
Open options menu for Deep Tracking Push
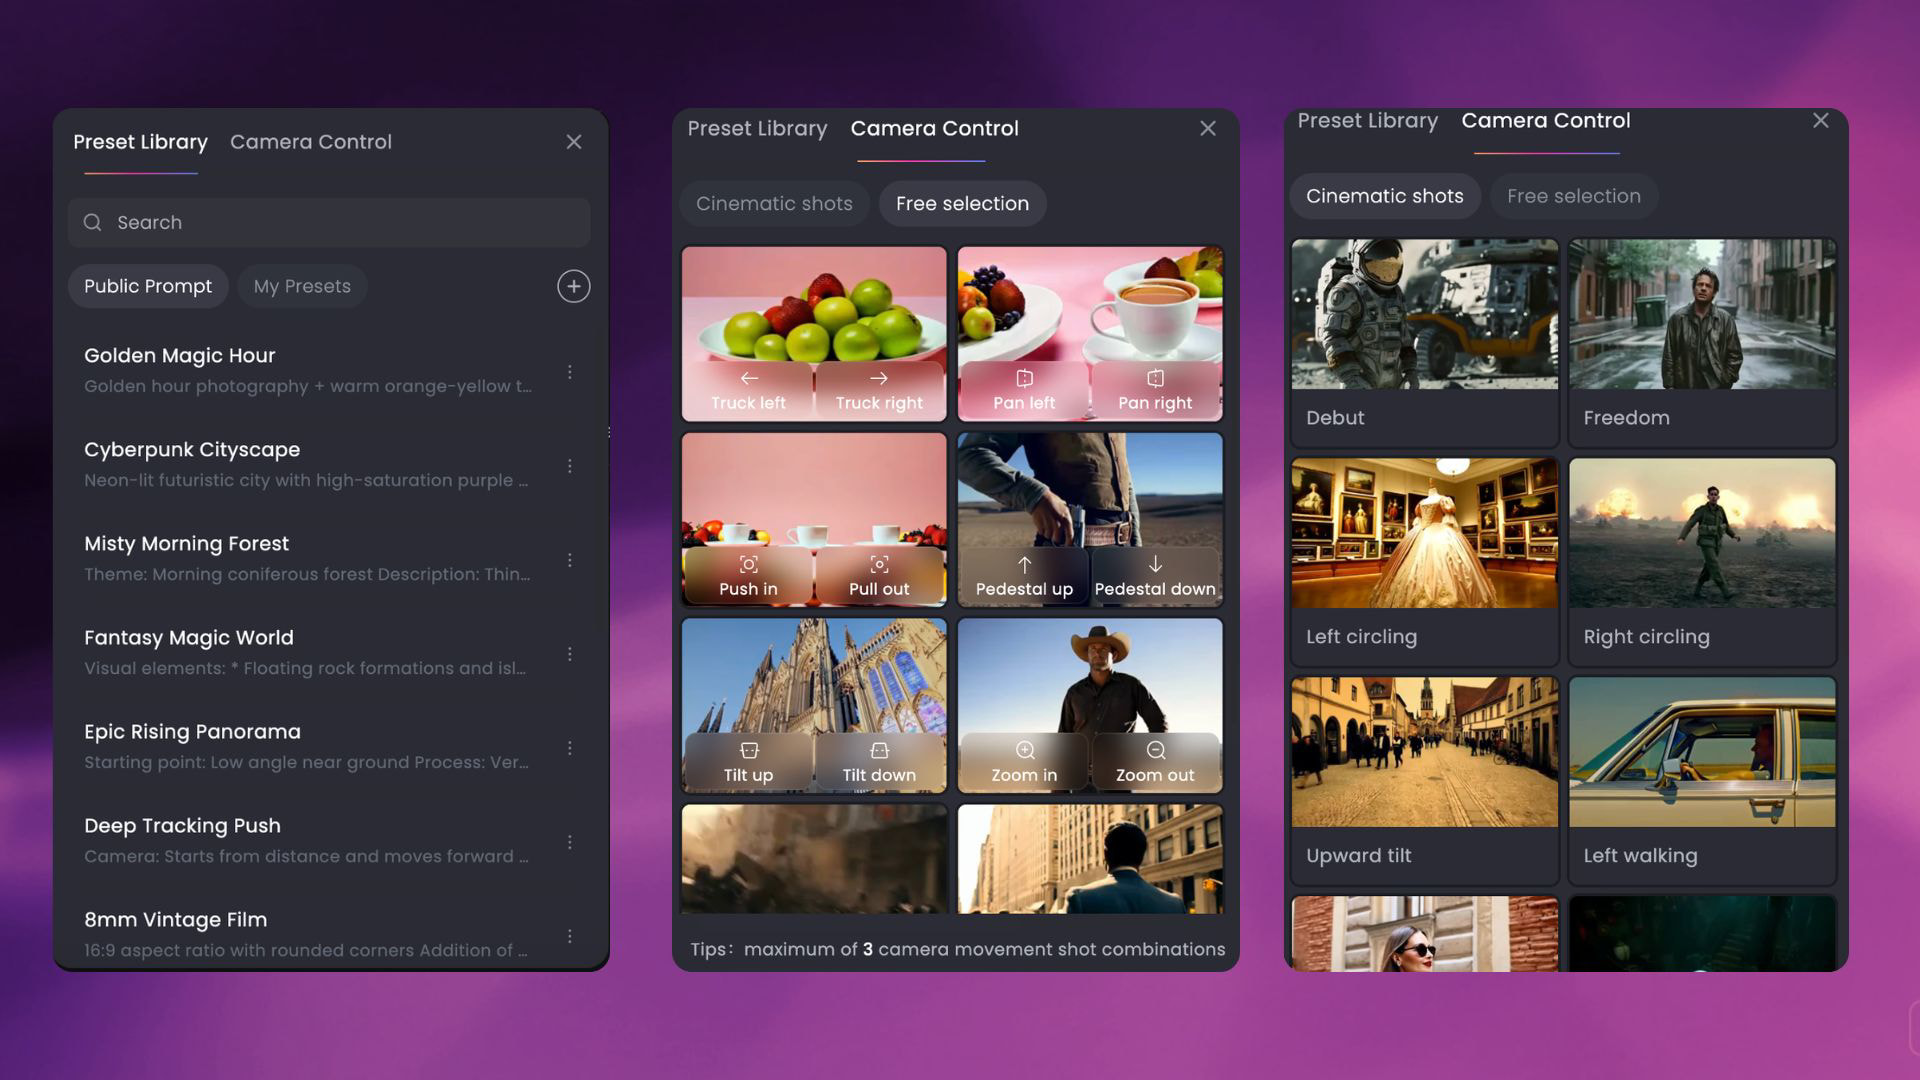[570, 842]
